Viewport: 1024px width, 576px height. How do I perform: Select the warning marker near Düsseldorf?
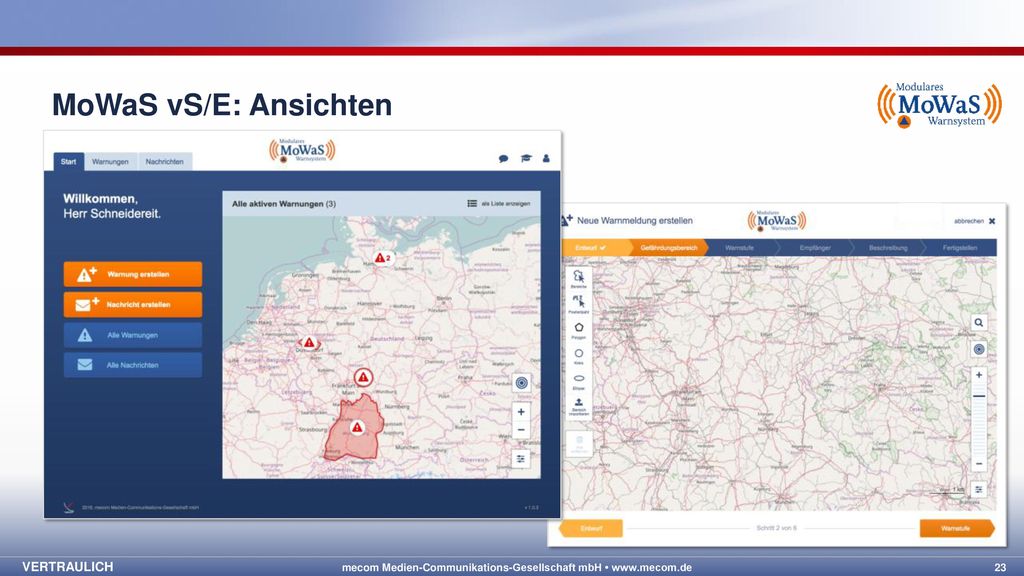coord(309,342)
